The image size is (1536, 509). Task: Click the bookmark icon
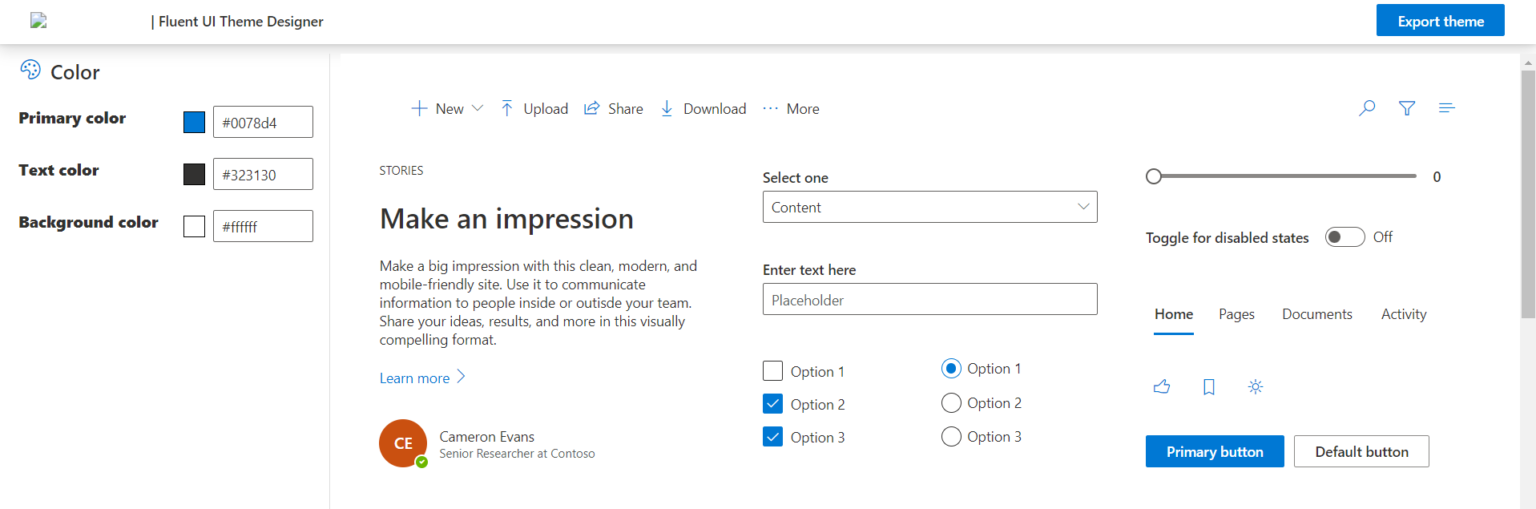tap(1208, 387)
